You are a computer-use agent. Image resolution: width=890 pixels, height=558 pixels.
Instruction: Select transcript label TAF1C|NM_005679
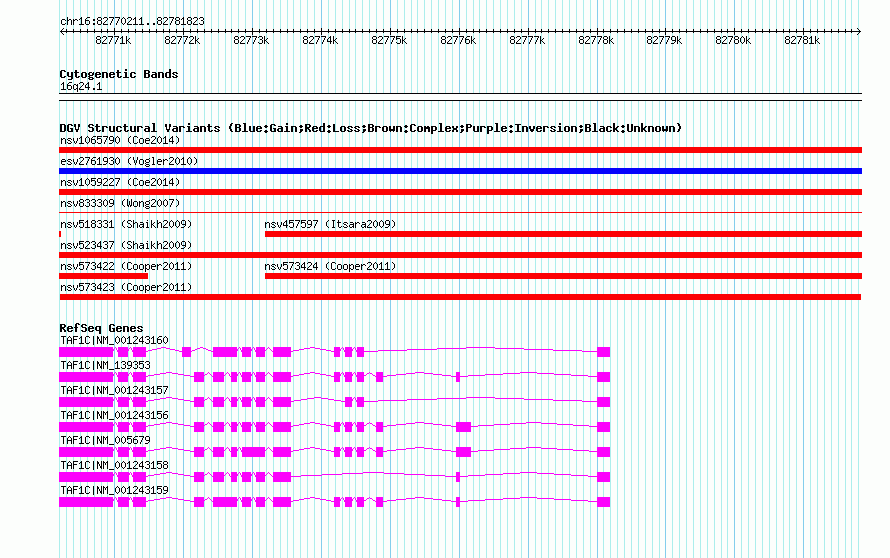point(105,440)
